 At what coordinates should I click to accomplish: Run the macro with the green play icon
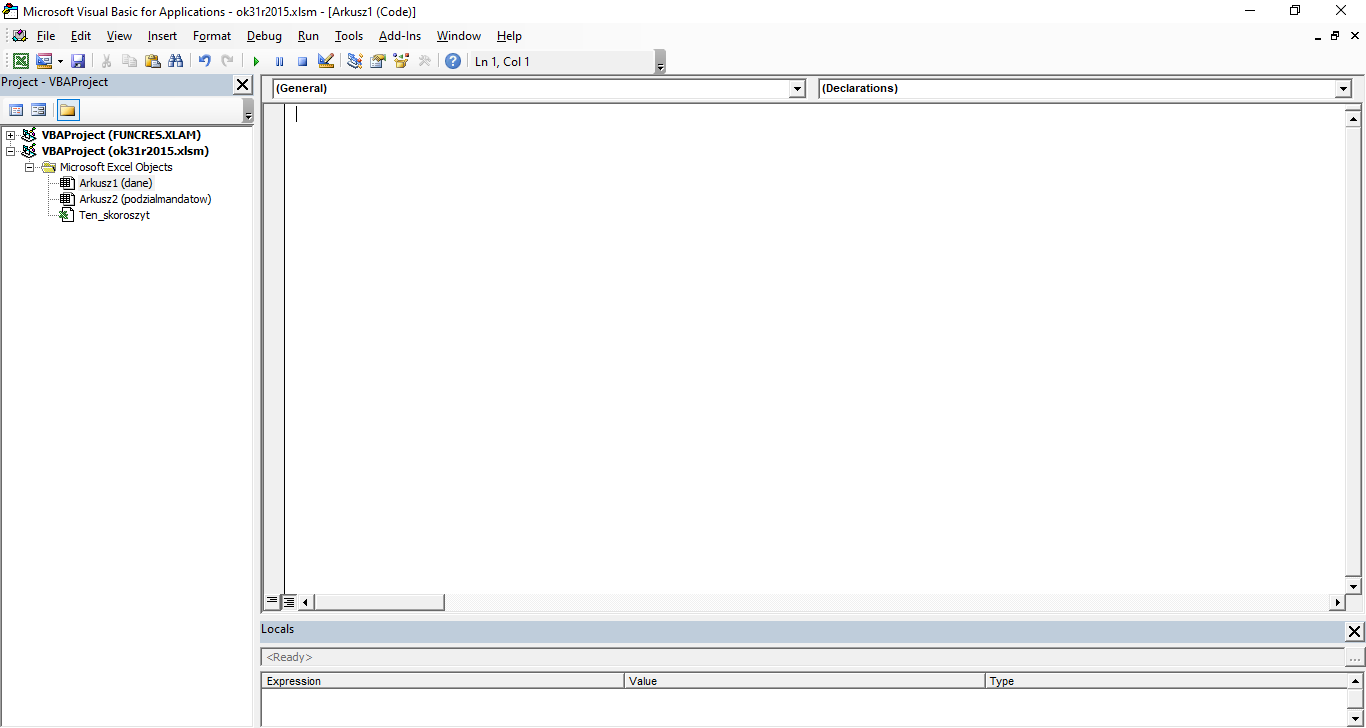tap(256, 61)
